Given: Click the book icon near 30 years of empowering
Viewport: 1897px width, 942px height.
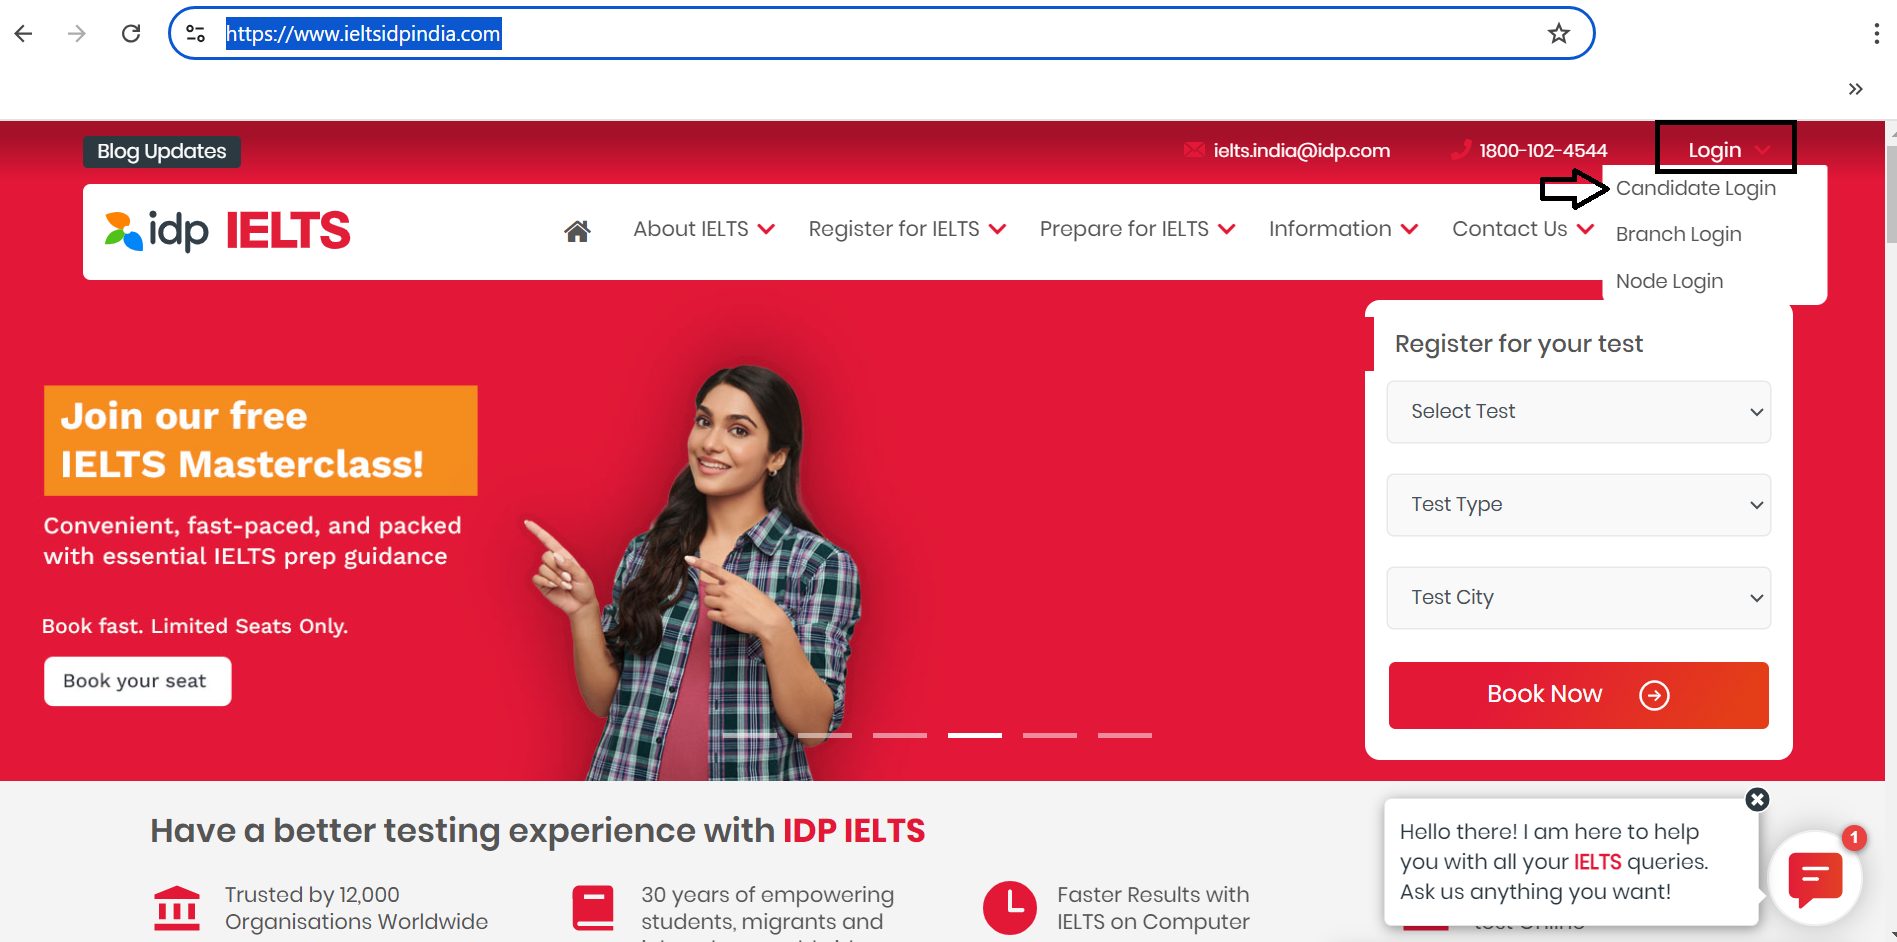Looking at the screenshot, I should pyautogui.click(x=593, y=908).
